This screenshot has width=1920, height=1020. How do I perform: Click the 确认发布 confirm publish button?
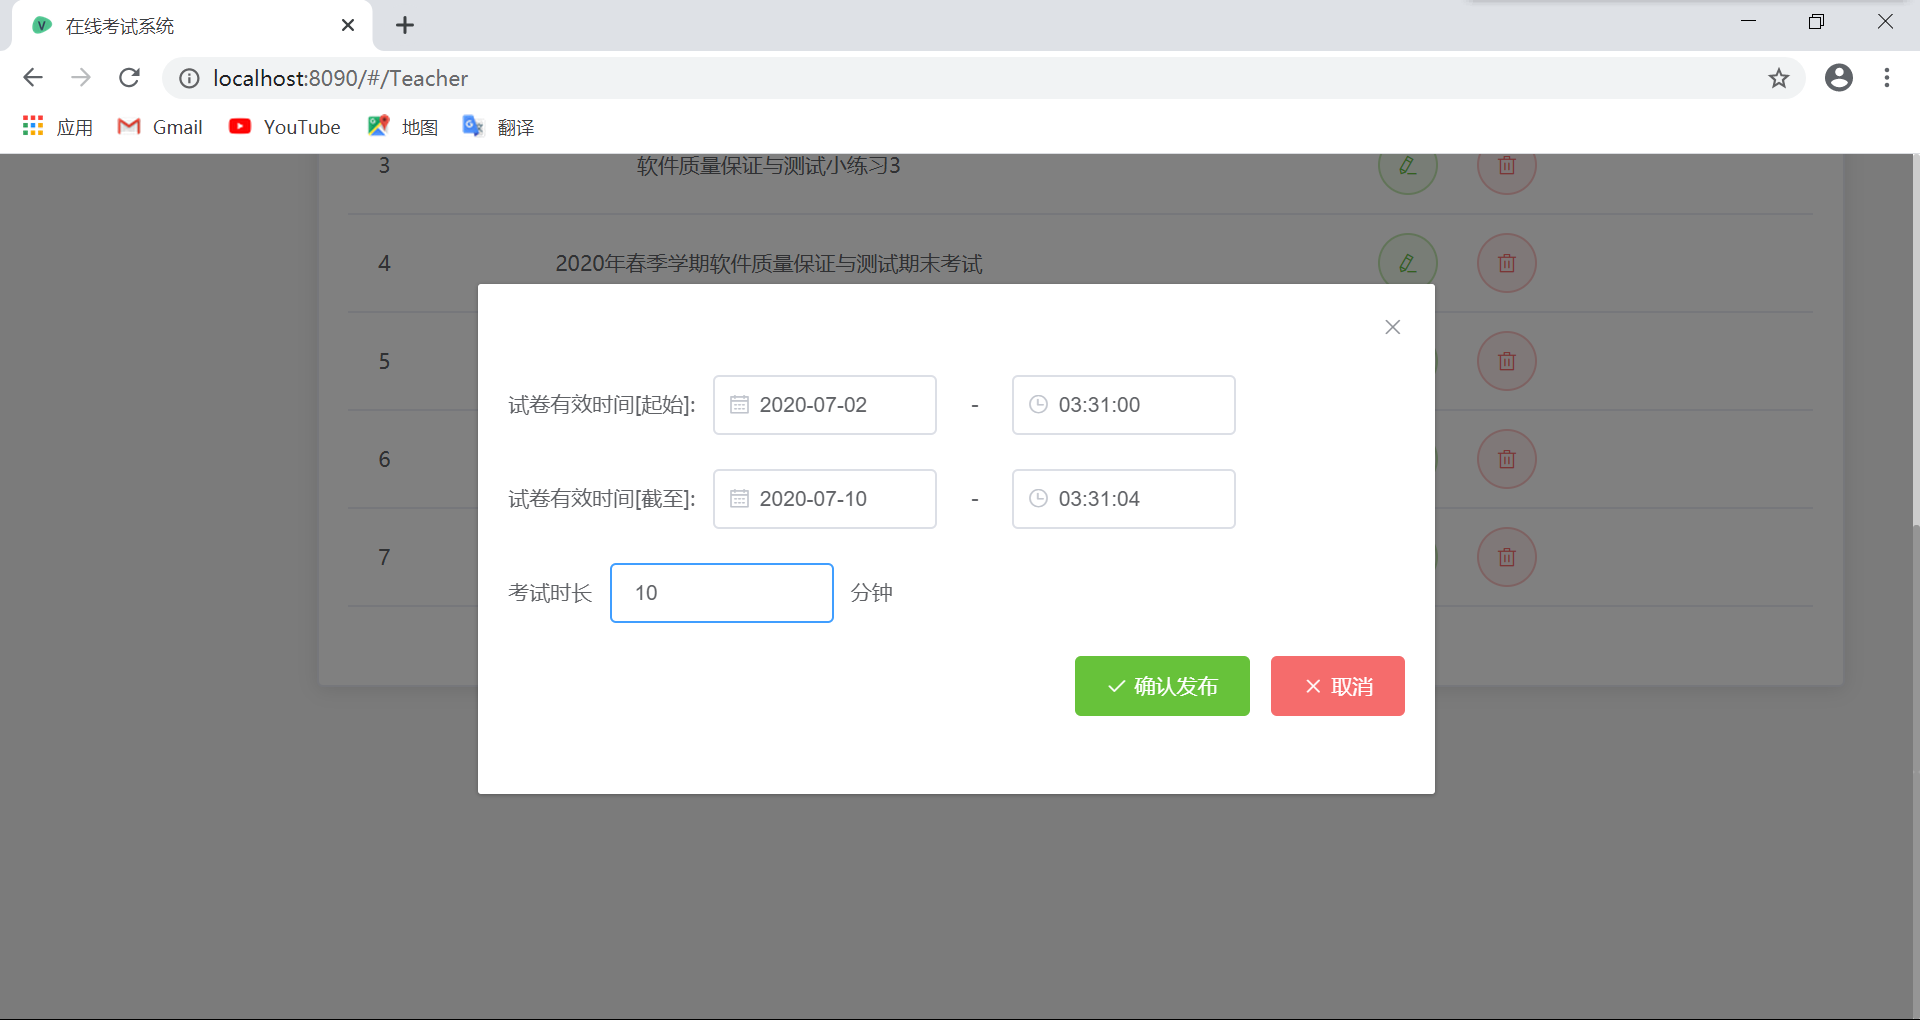coord(1162,686)
